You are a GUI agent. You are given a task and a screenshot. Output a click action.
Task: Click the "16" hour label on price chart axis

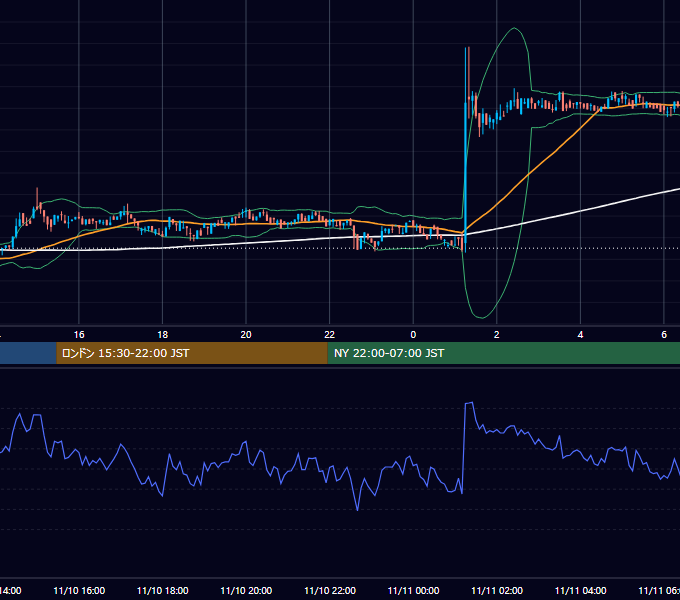(79, 335)
